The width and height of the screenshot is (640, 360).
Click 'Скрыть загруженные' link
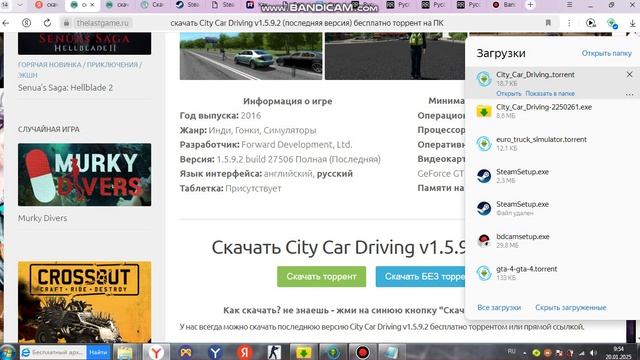(x=570, y=307)
